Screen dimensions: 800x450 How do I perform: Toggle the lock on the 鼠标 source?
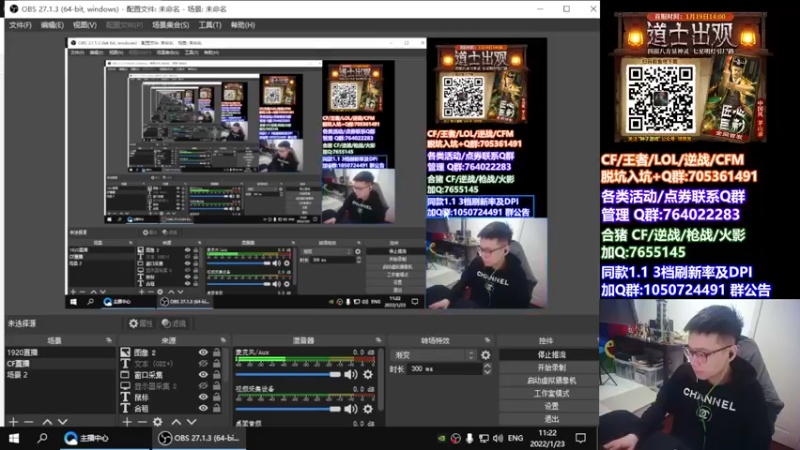217,397
